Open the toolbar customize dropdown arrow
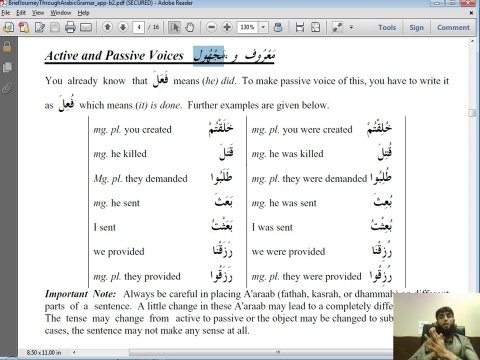480x360 pixels. [351, 27]
